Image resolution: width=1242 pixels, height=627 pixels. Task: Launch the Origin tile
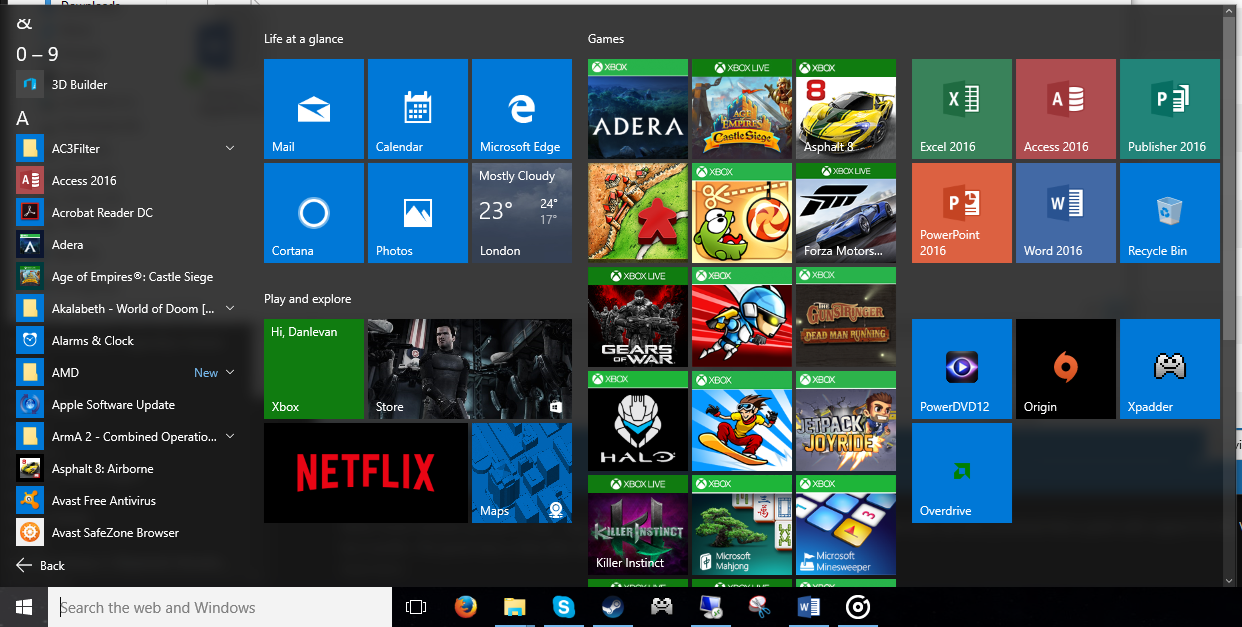(x=1066, y=369)
